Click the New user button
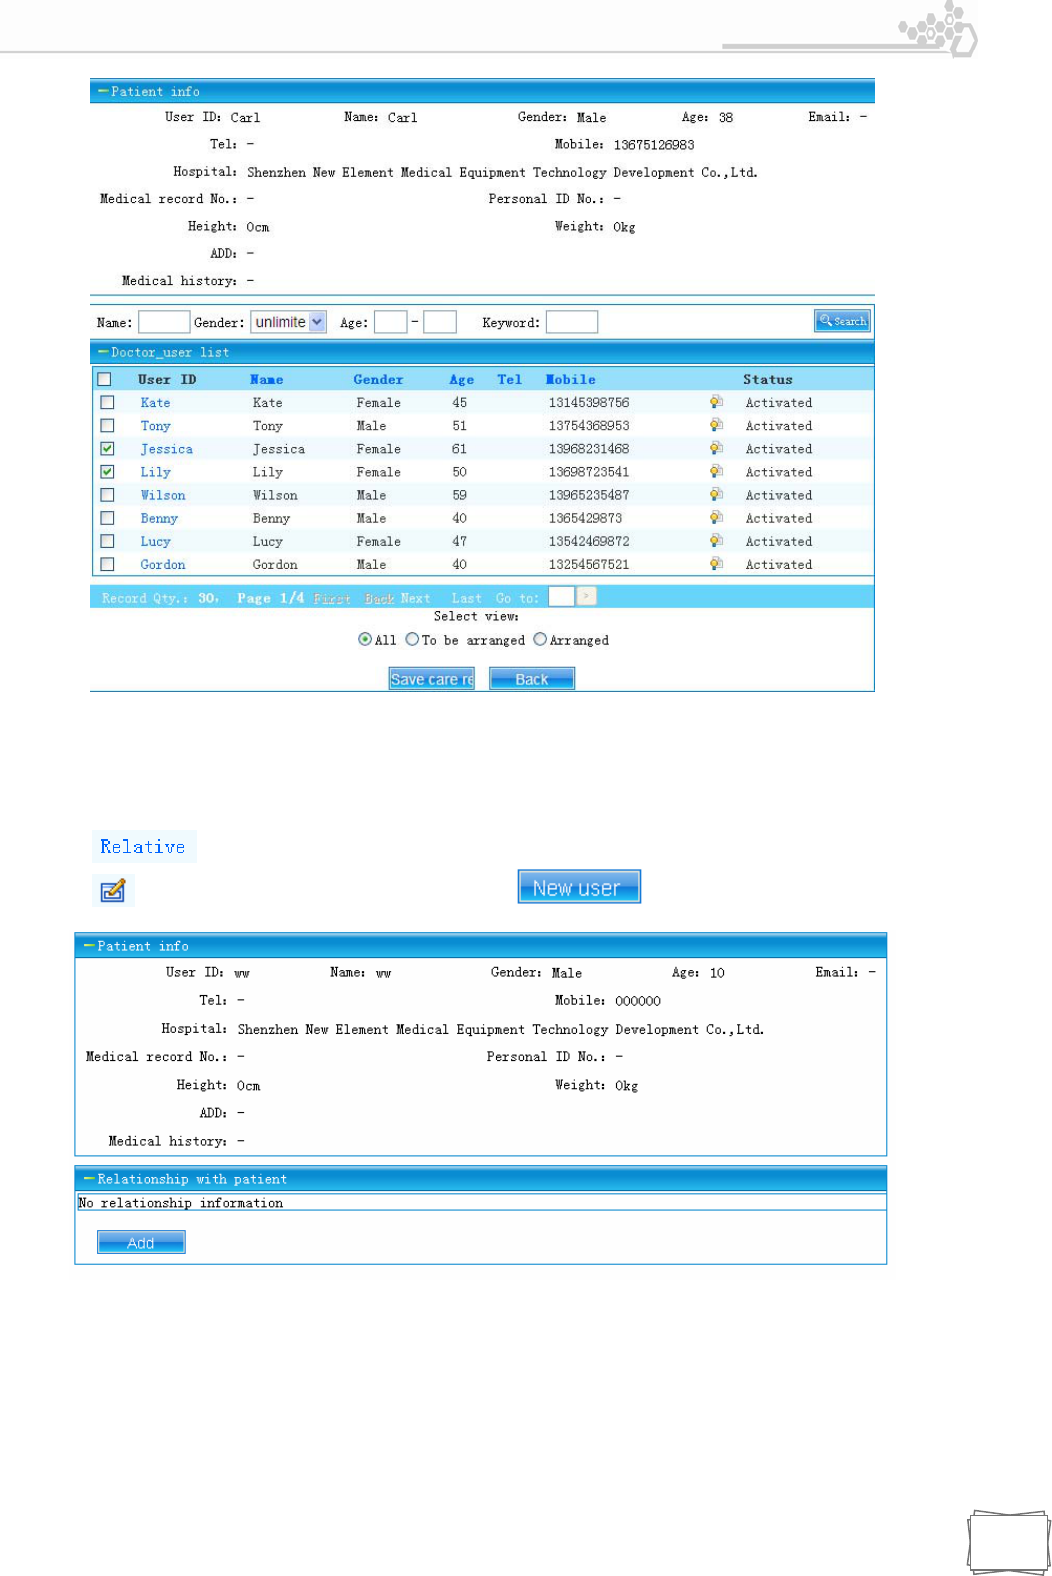 [579, 887]
